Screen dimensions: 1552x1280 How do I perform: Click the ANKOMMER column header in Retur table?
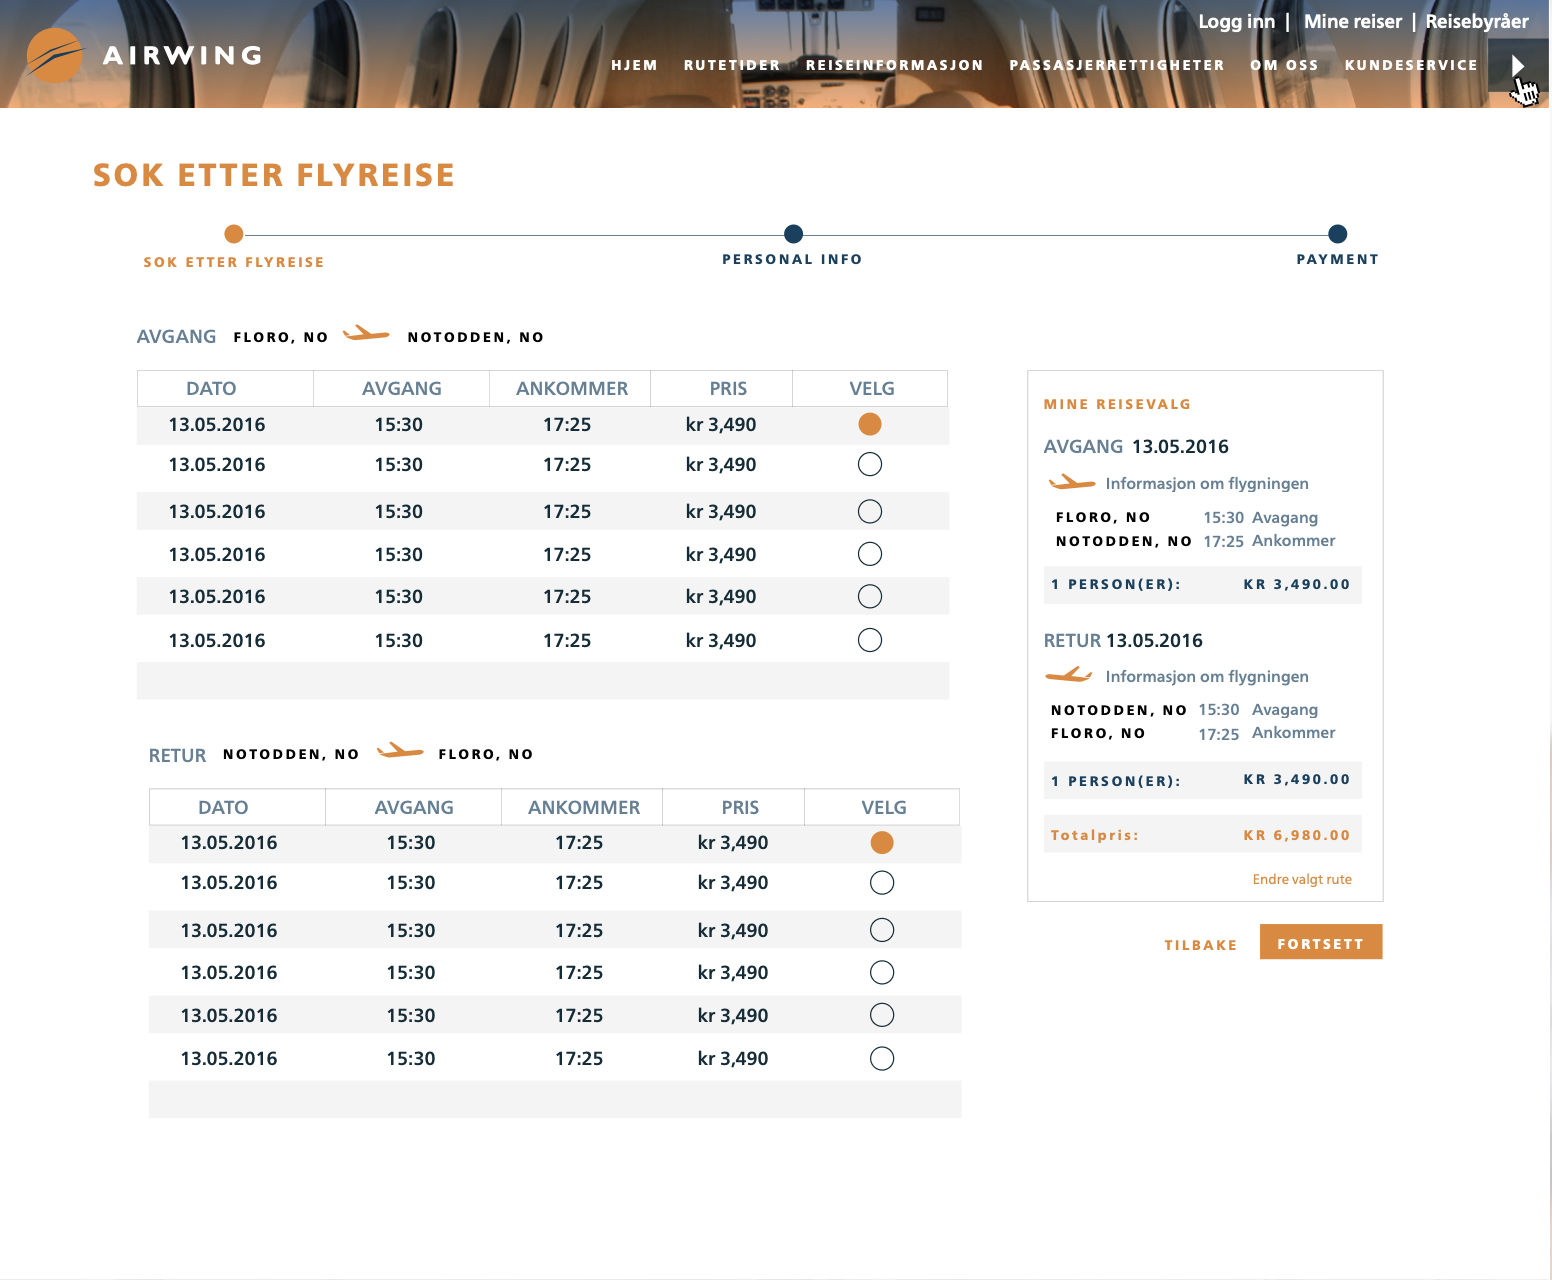584,807
